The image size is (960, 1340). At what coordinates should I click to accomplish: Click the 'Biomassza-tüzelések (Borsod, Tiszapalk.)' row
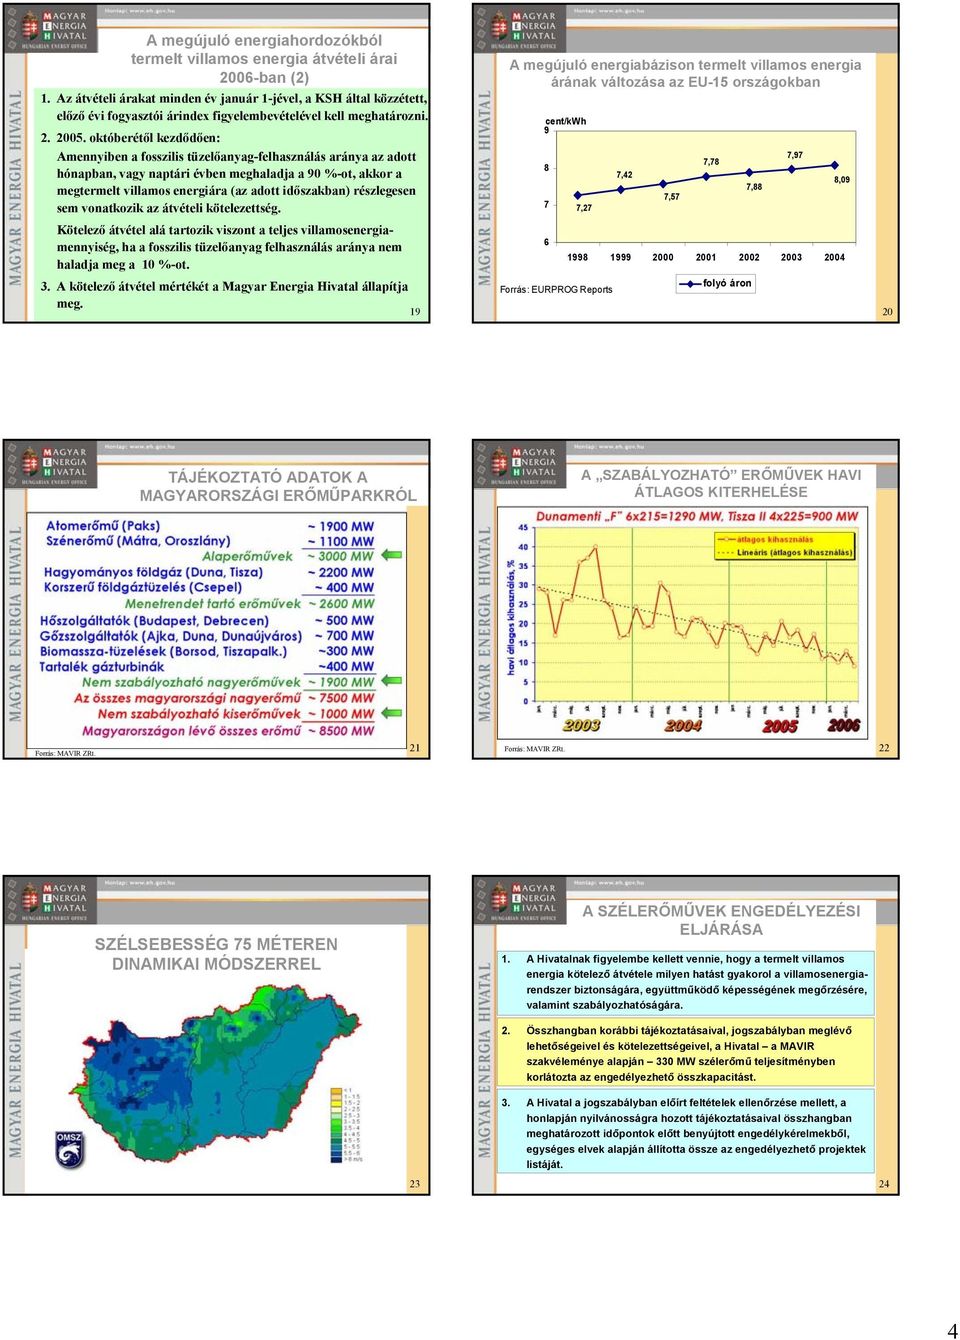click(x=208, y=651)
